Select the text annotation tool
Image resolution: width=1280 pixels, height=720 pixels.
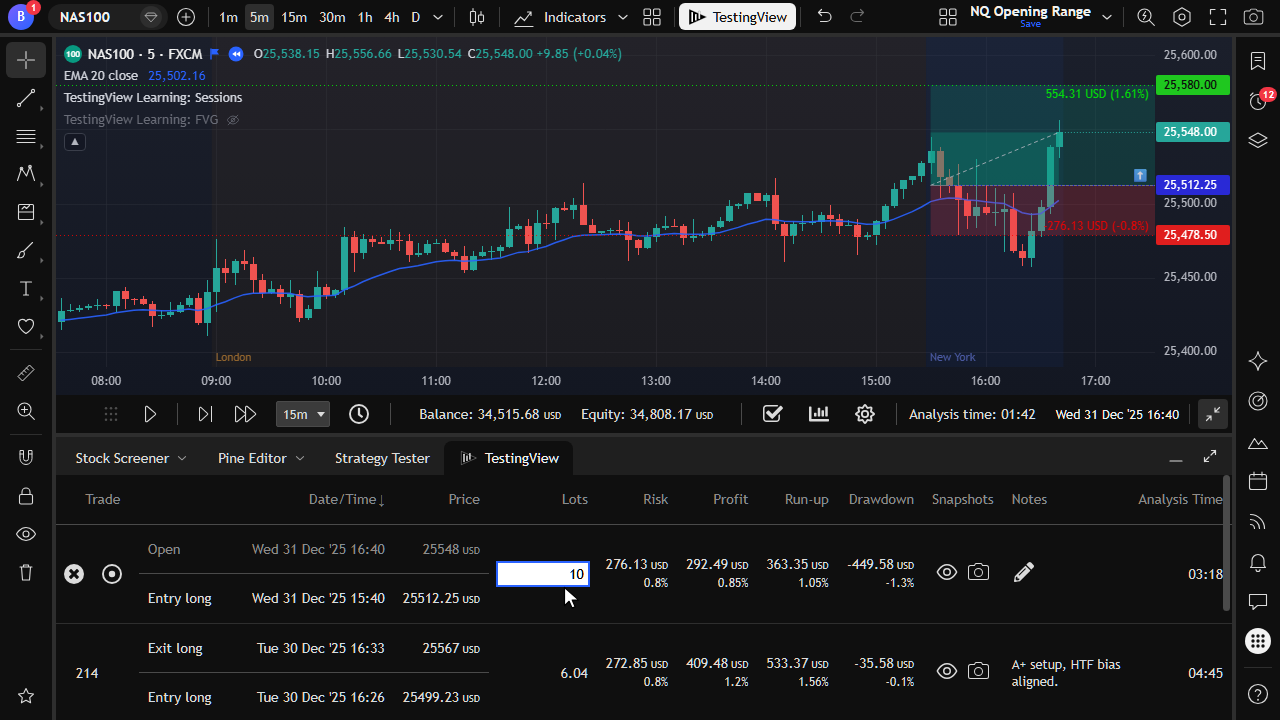pos(26,289)
